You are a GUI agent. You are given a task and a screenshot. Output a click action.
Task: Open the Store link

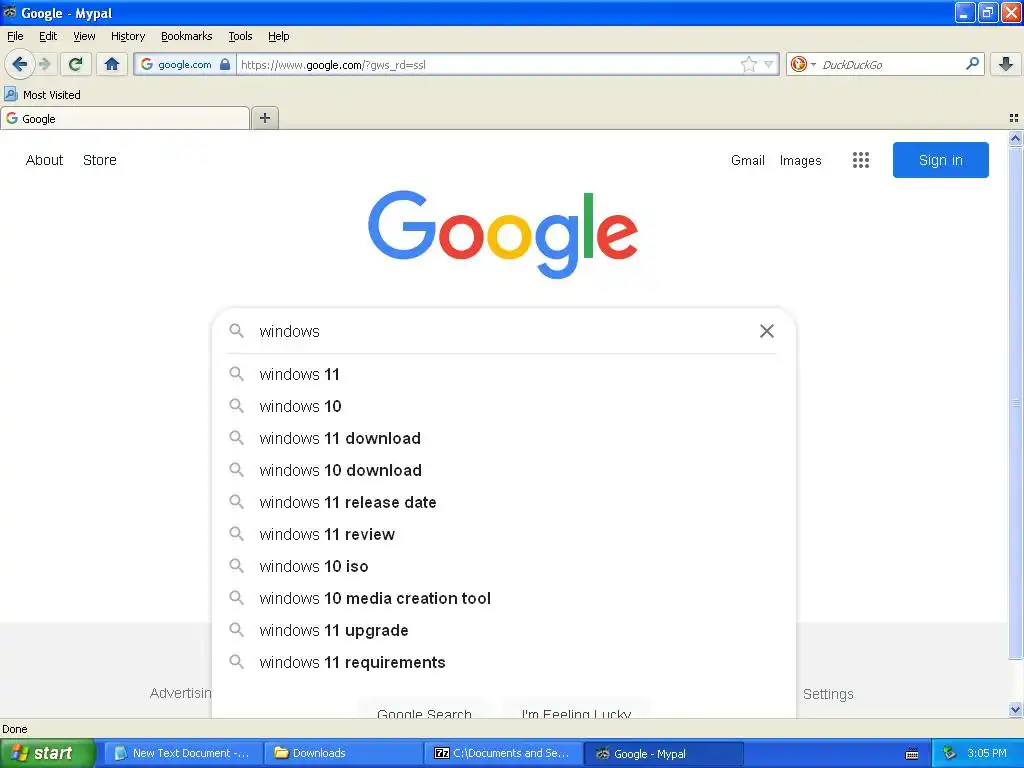100,160
